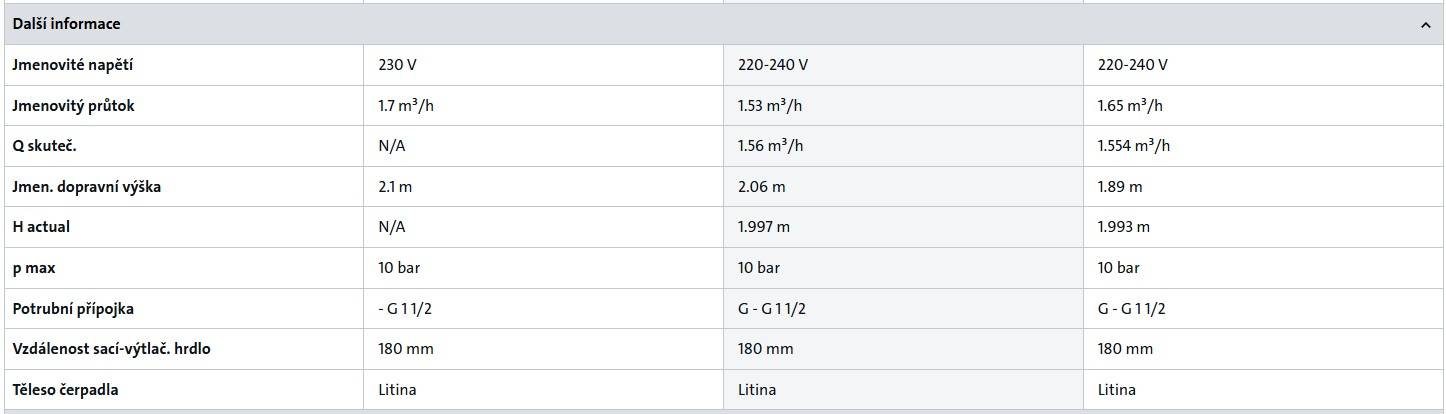Select the Těleso čerpadla row label
Screen dimensions: 1446x414
pos(65,390)
